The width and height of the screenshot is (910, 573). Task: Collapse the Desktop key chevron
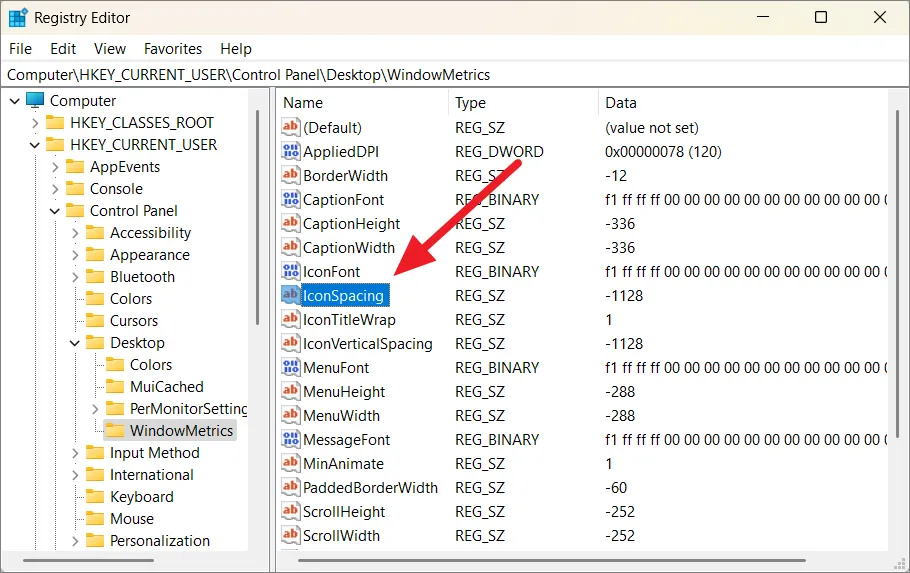coord(75,343)
